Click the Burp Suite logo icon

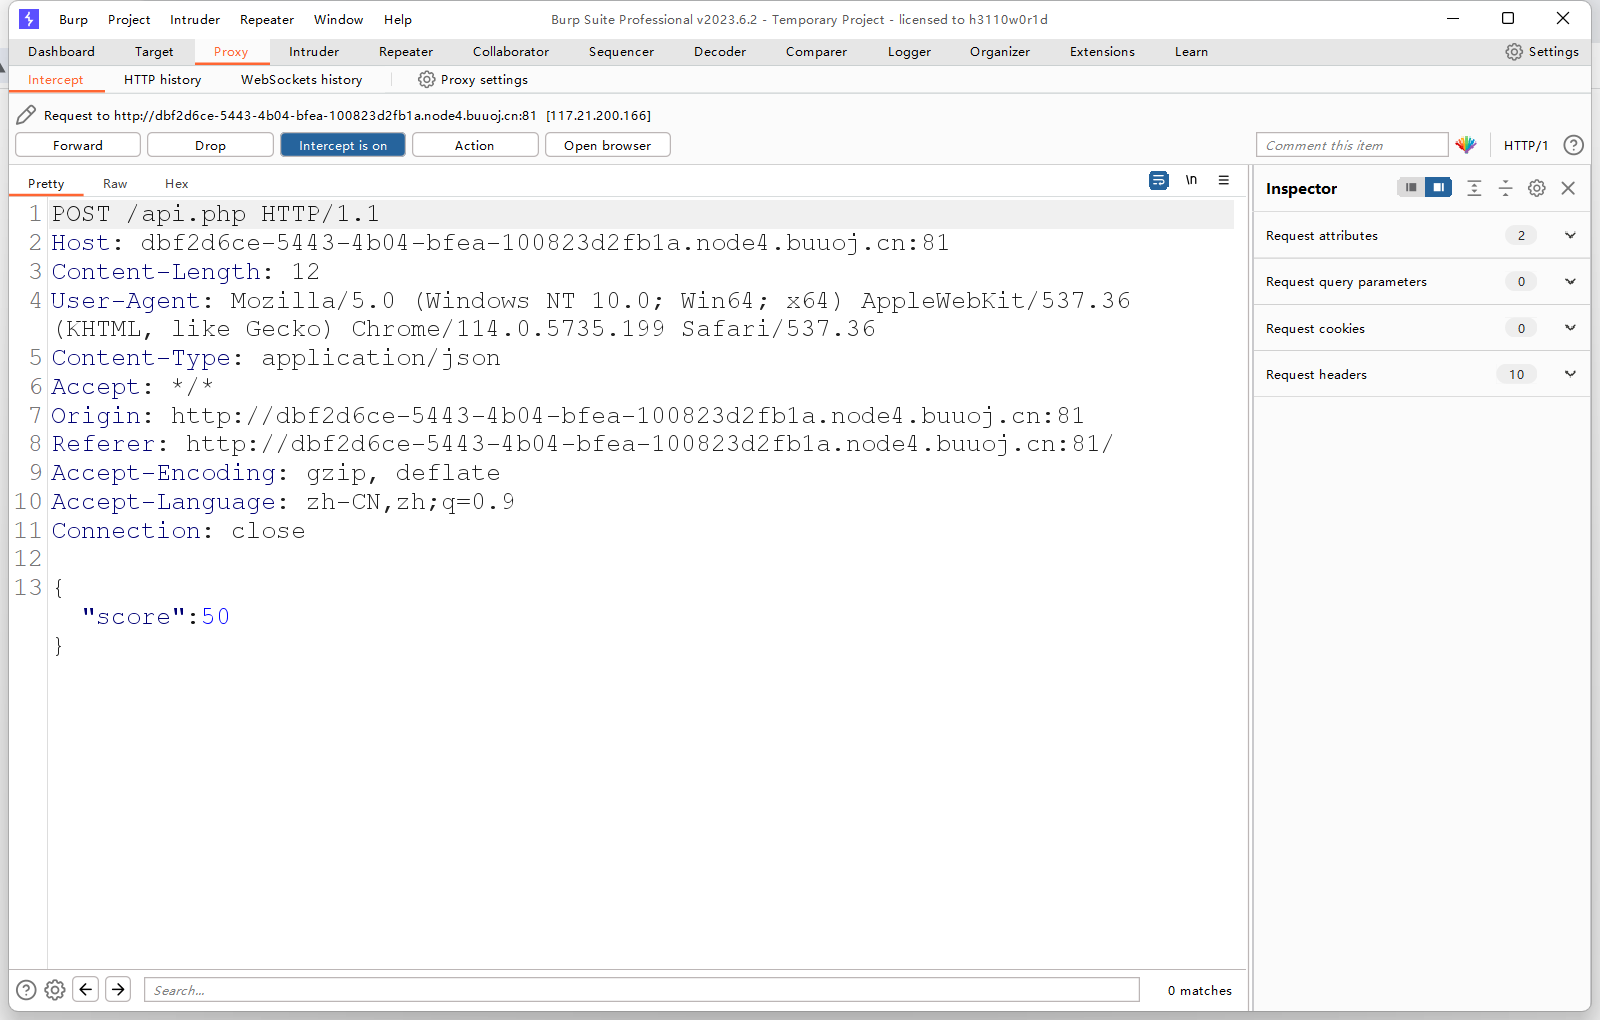pos(29,19)
